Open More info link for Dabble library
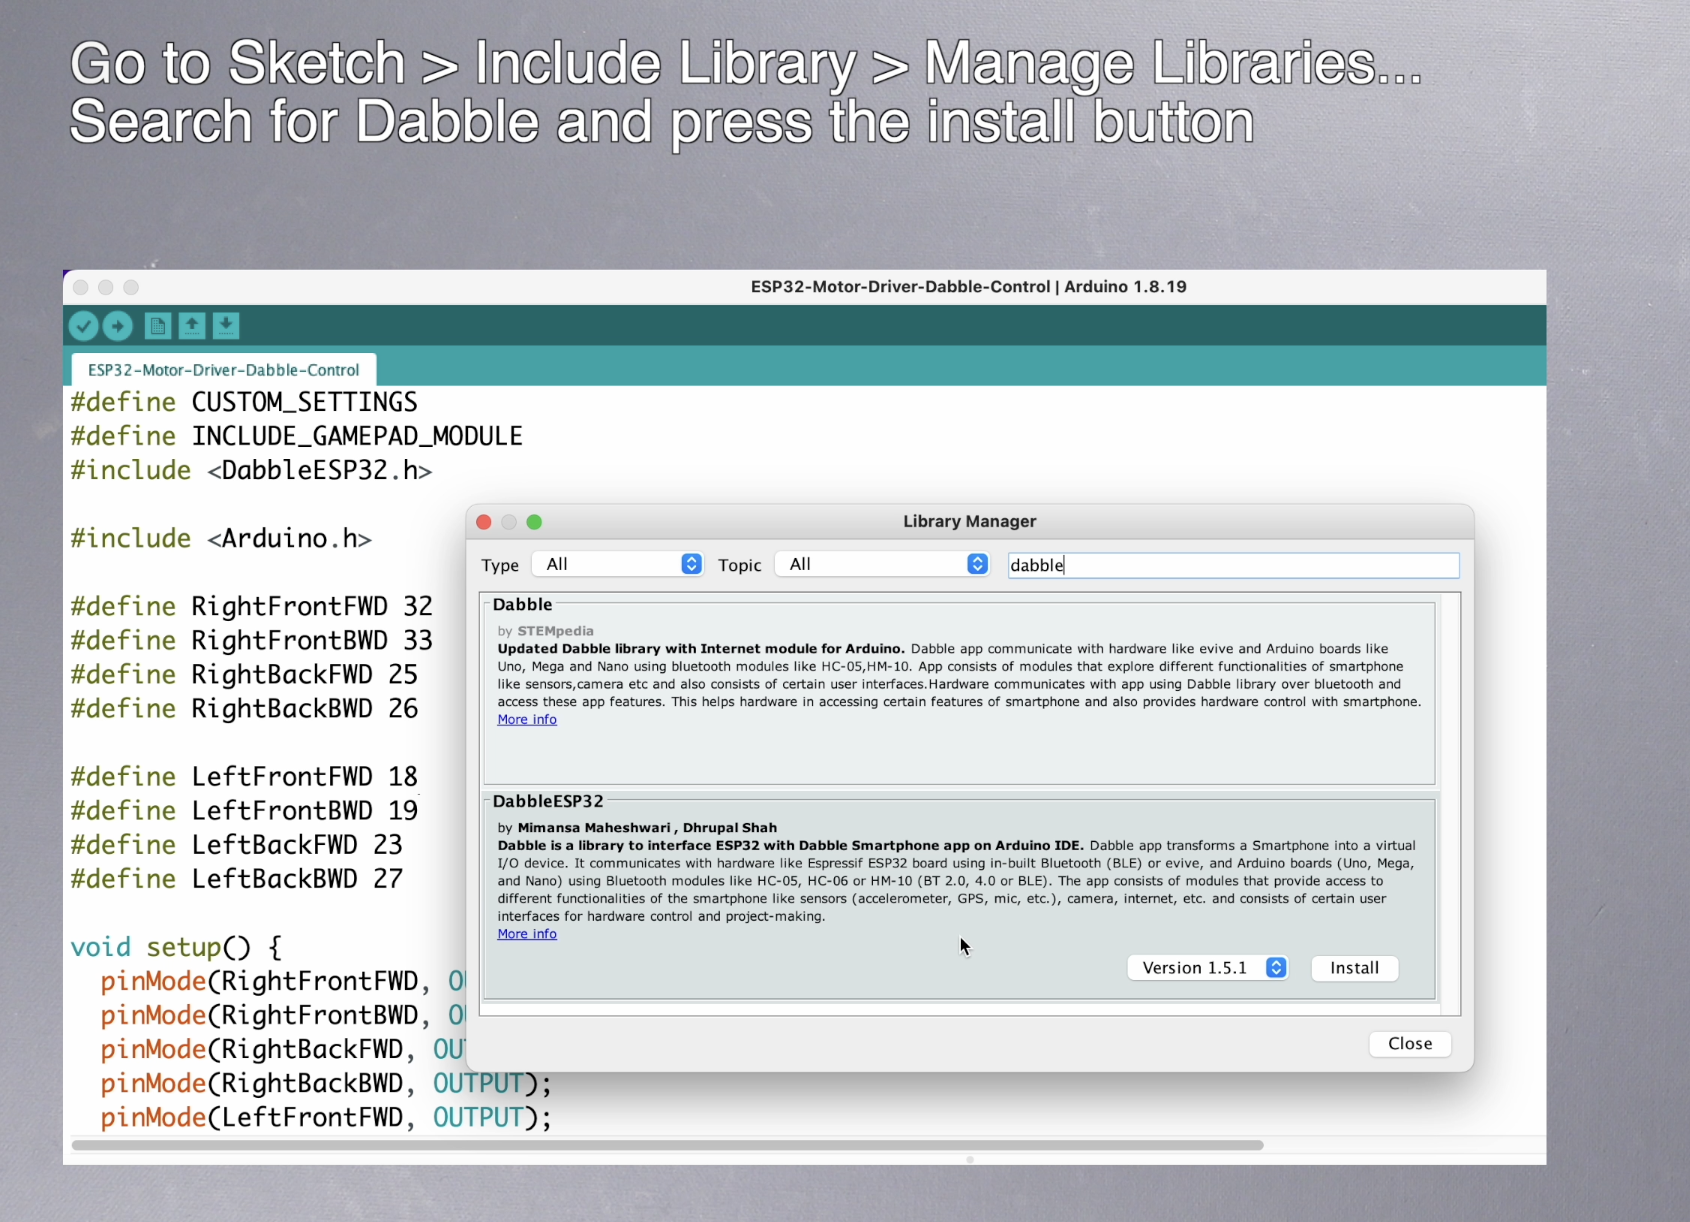The height and width of the screenshot is (1222, 1690). [527, 720]
